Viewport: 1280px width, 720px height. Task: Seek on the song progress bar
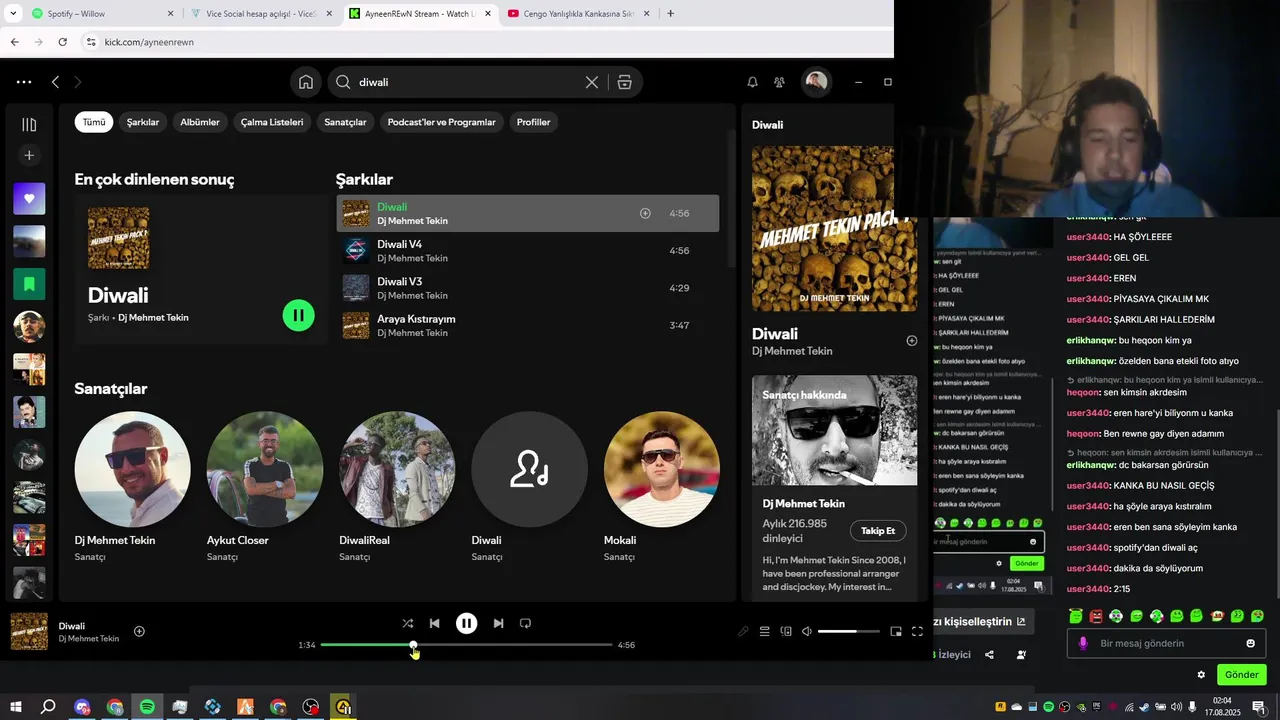tap(466, 645)
